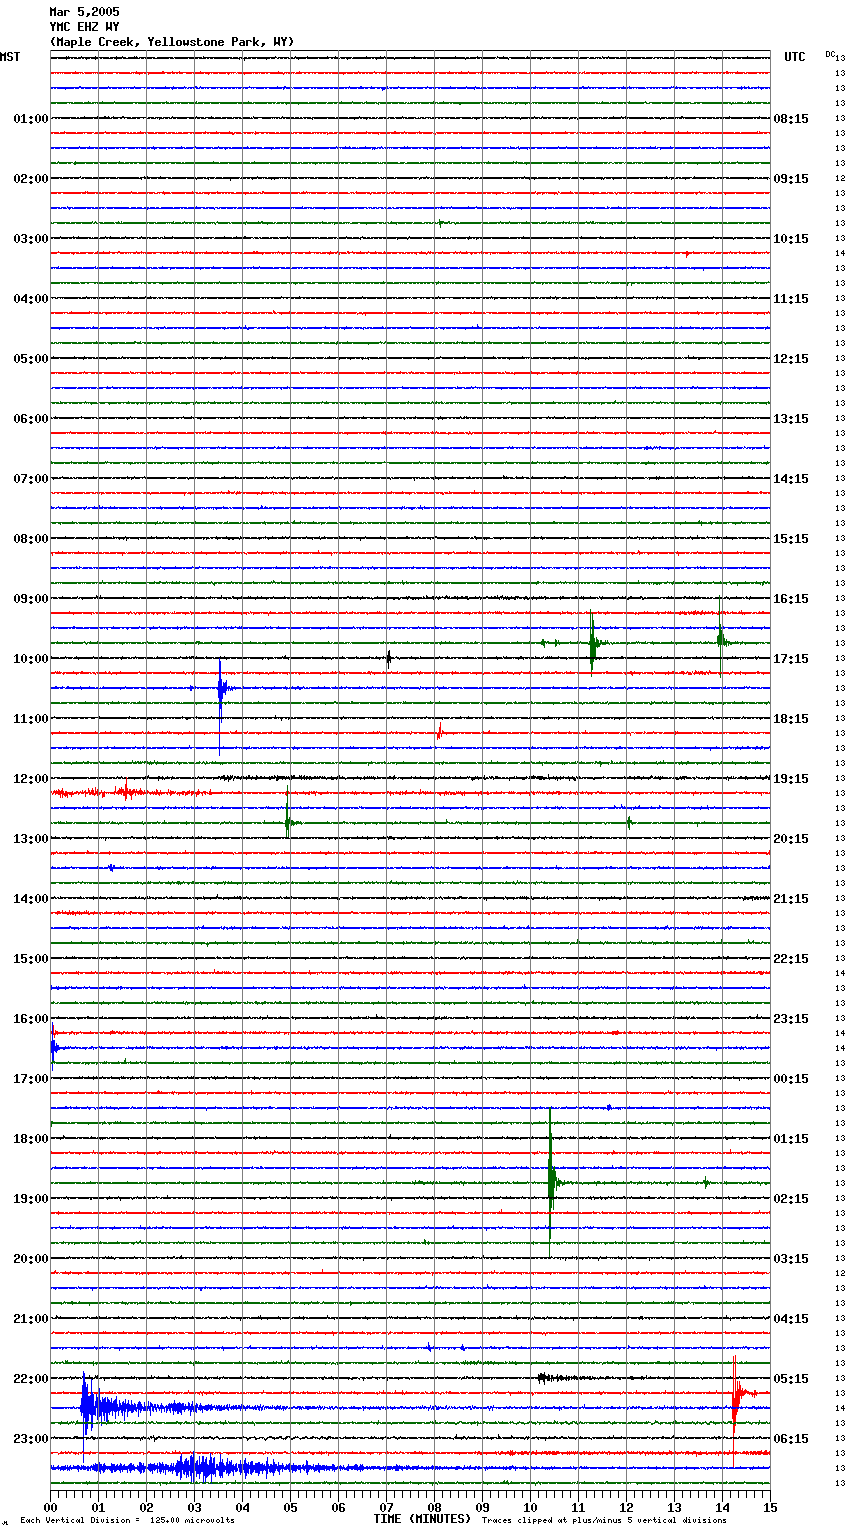This screenshot has height=1534, width=850.
Task: Click the 'MST' column header label
Action: (10, 57)
